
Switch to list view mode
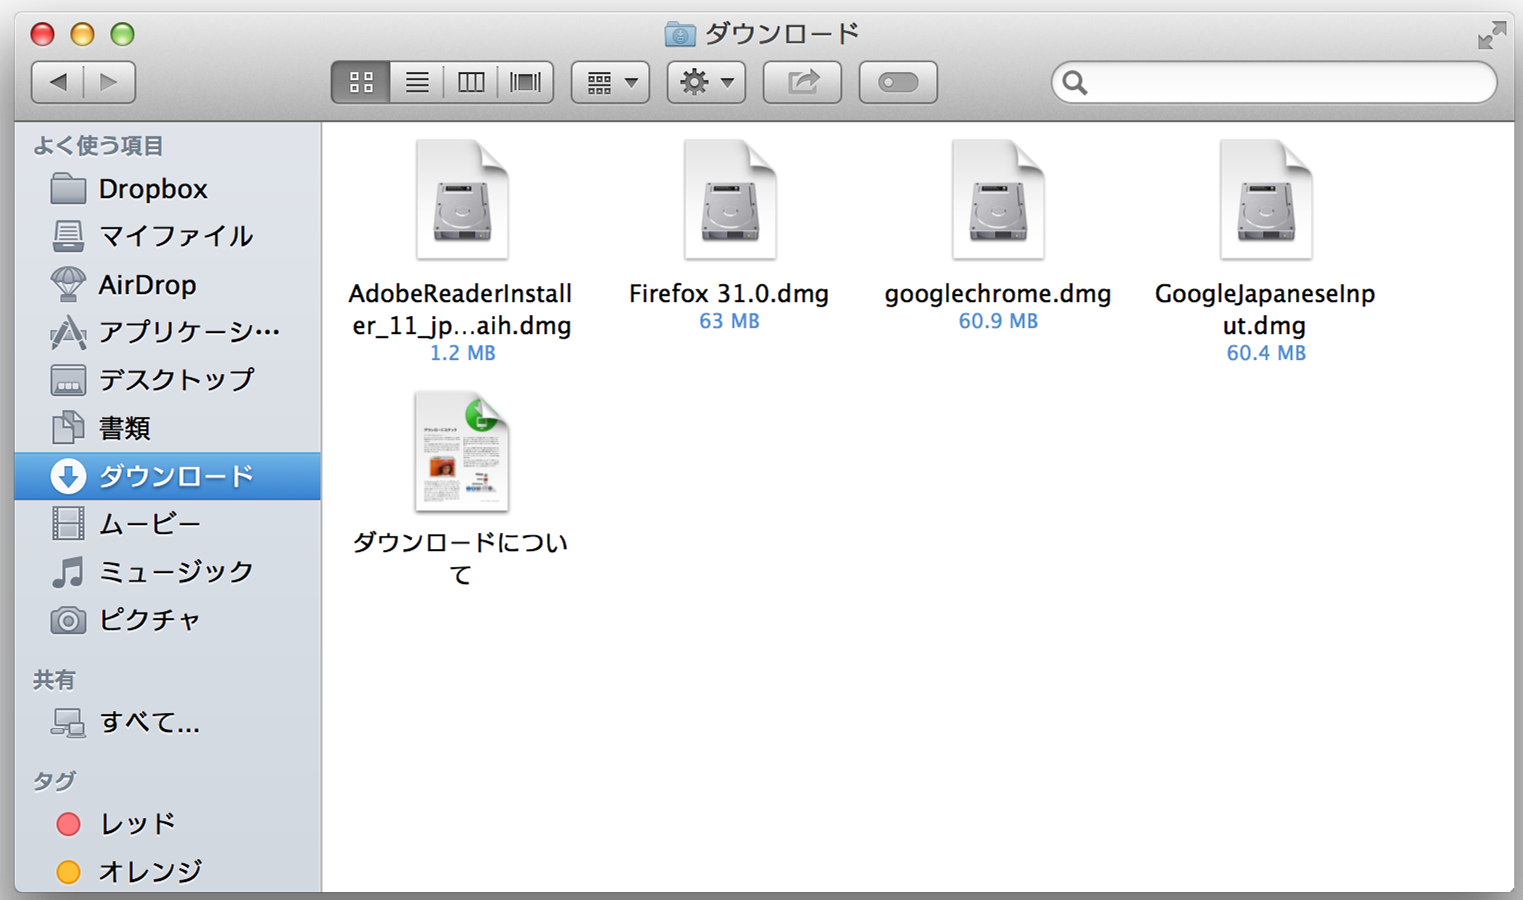[x=415, y=82]
